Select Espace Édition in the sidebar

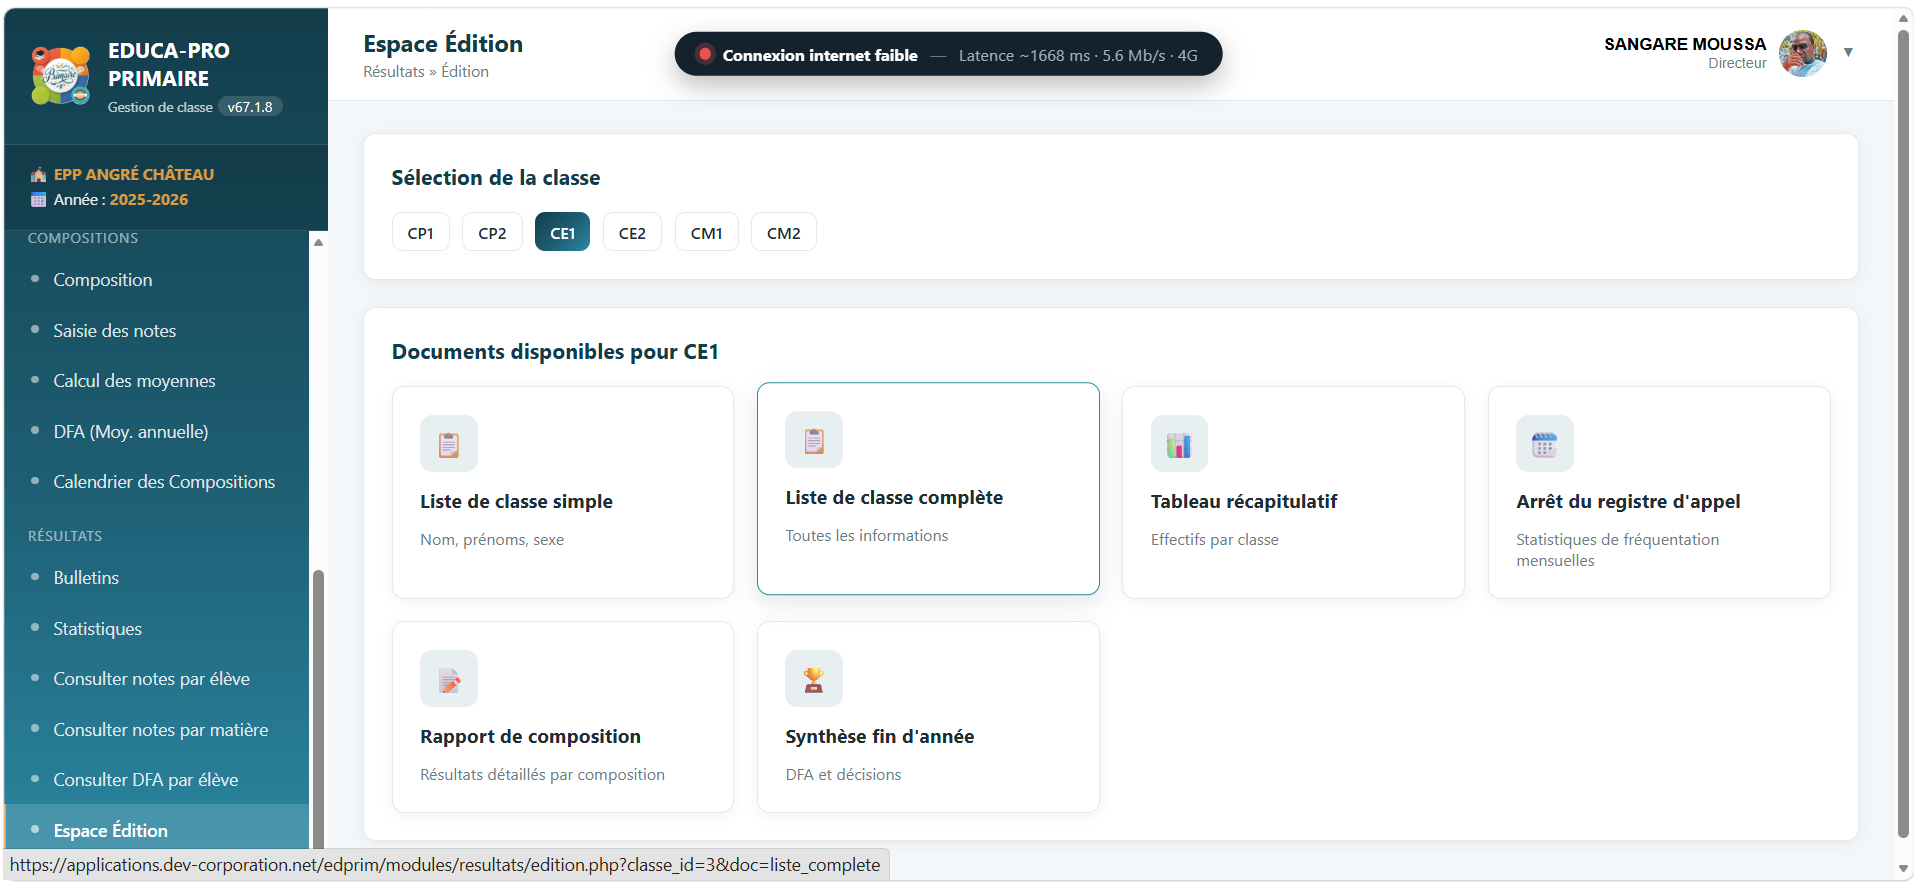(x=156, y=830)
